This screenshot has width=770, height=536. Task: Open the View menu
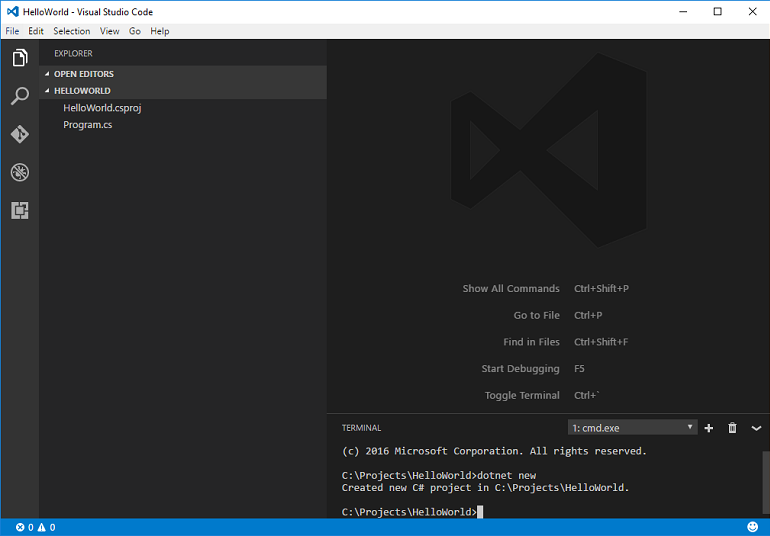[x=110, y=31]
